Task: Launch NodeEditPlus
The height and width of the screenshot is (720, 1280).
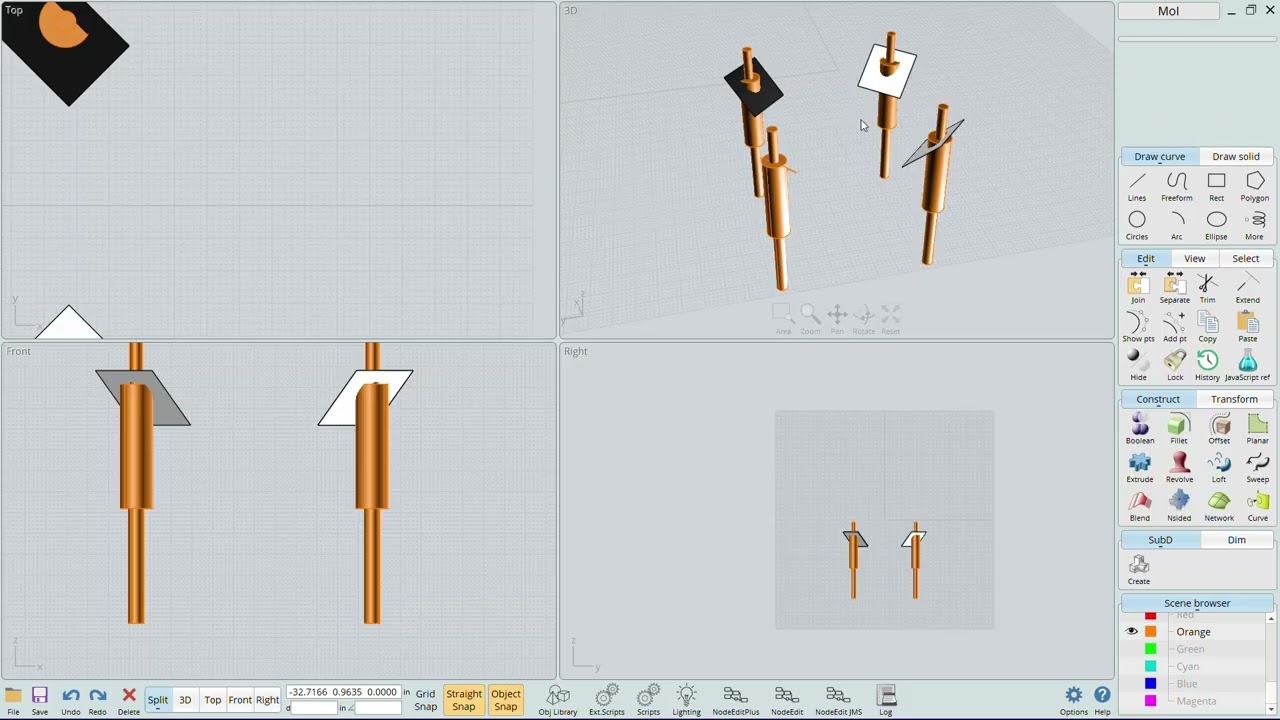Action: pyautogui.click(x=736, y=701)
